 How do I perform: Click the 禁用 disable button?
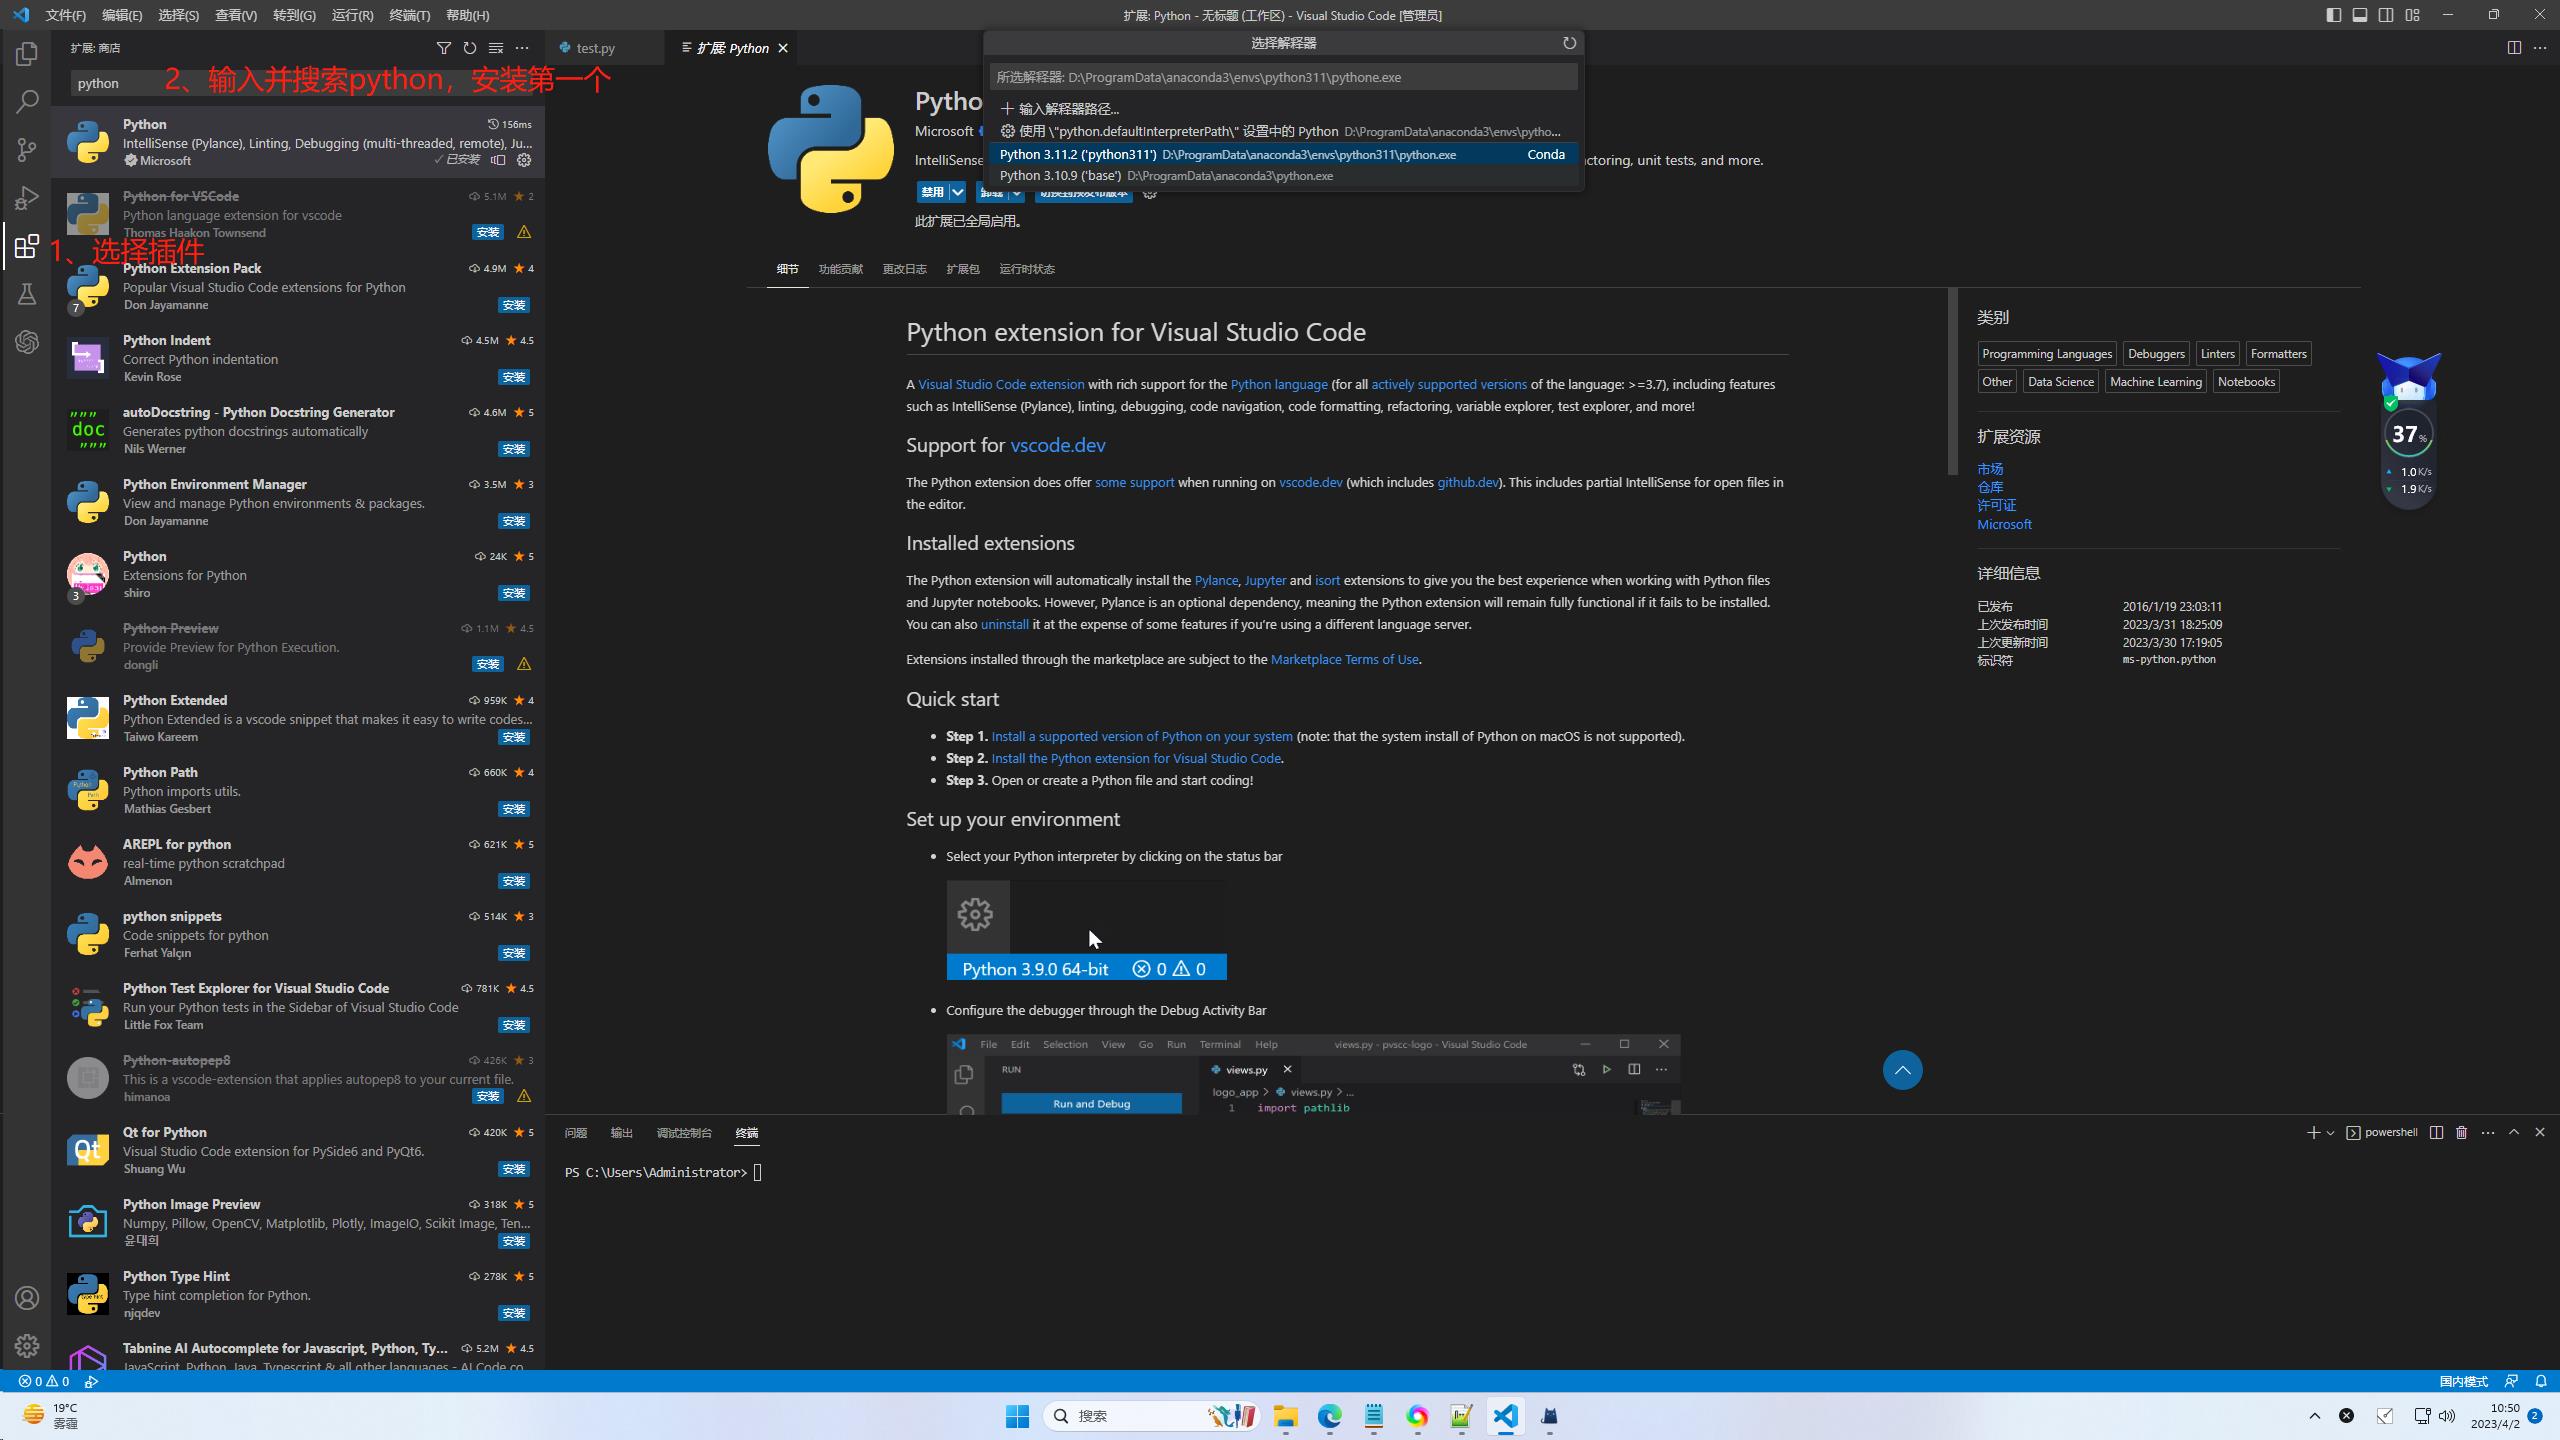[x=932, y=192]
